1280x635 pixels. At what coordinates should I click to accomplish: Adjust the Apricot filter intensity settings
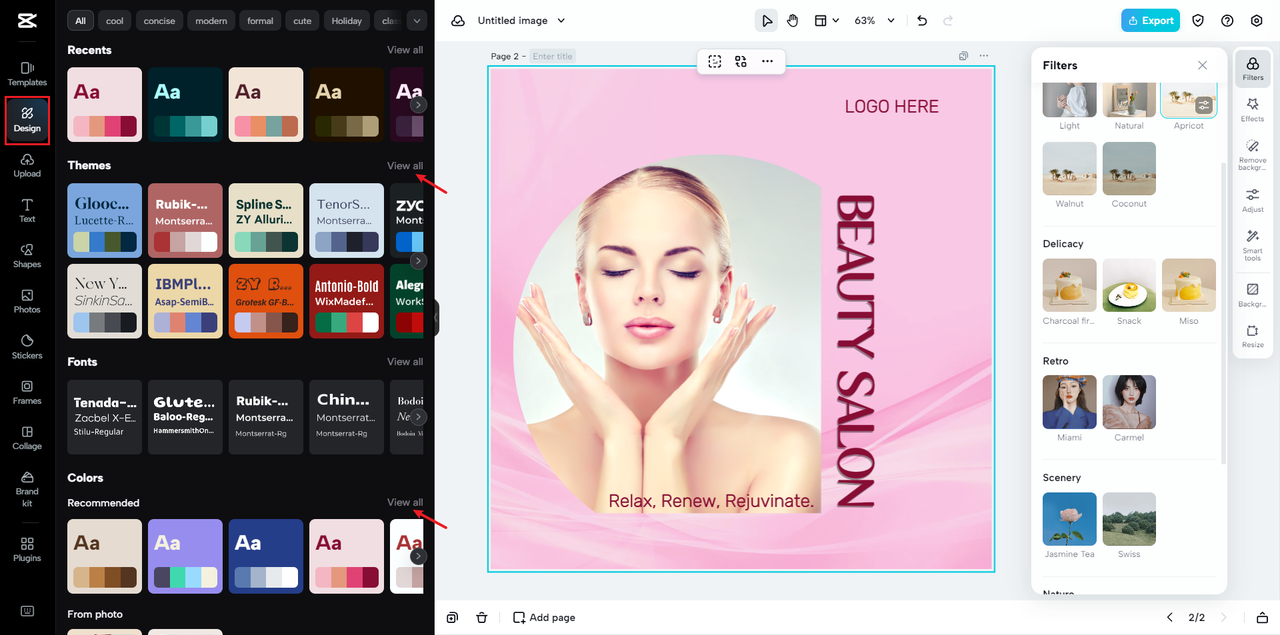(x=1205, y=105)
